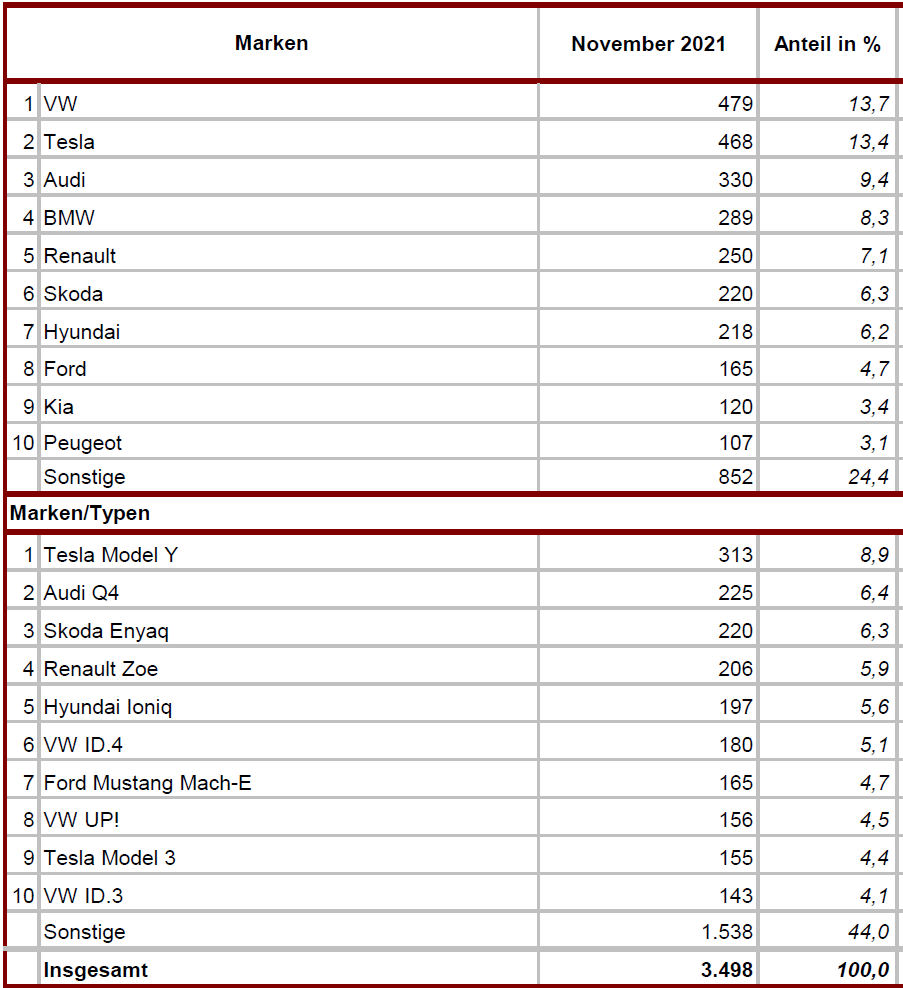Click the November 2021 column header
Viewport: 903px width, 988px height.
pos(648,43)
